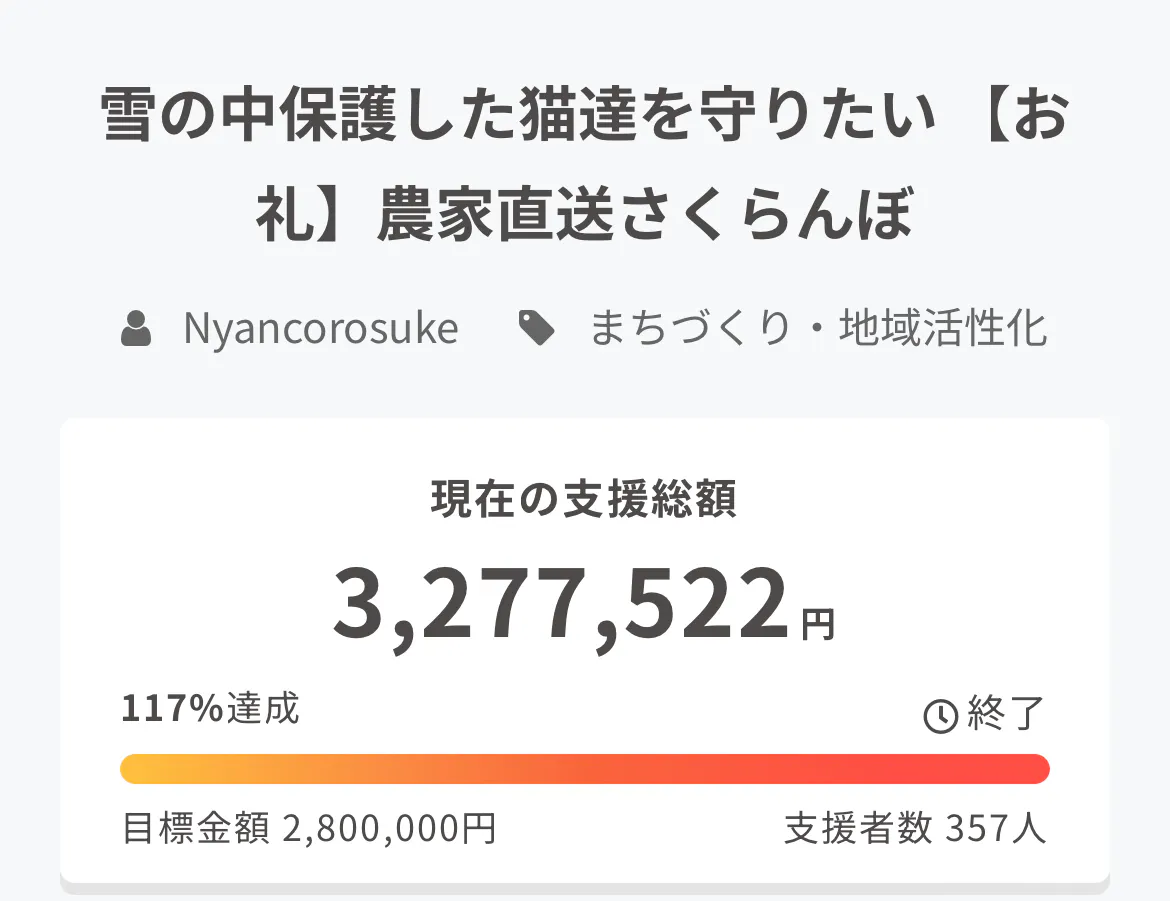Click the 達成 label text
Screen dimensions: 1170x901
(262, 709)
